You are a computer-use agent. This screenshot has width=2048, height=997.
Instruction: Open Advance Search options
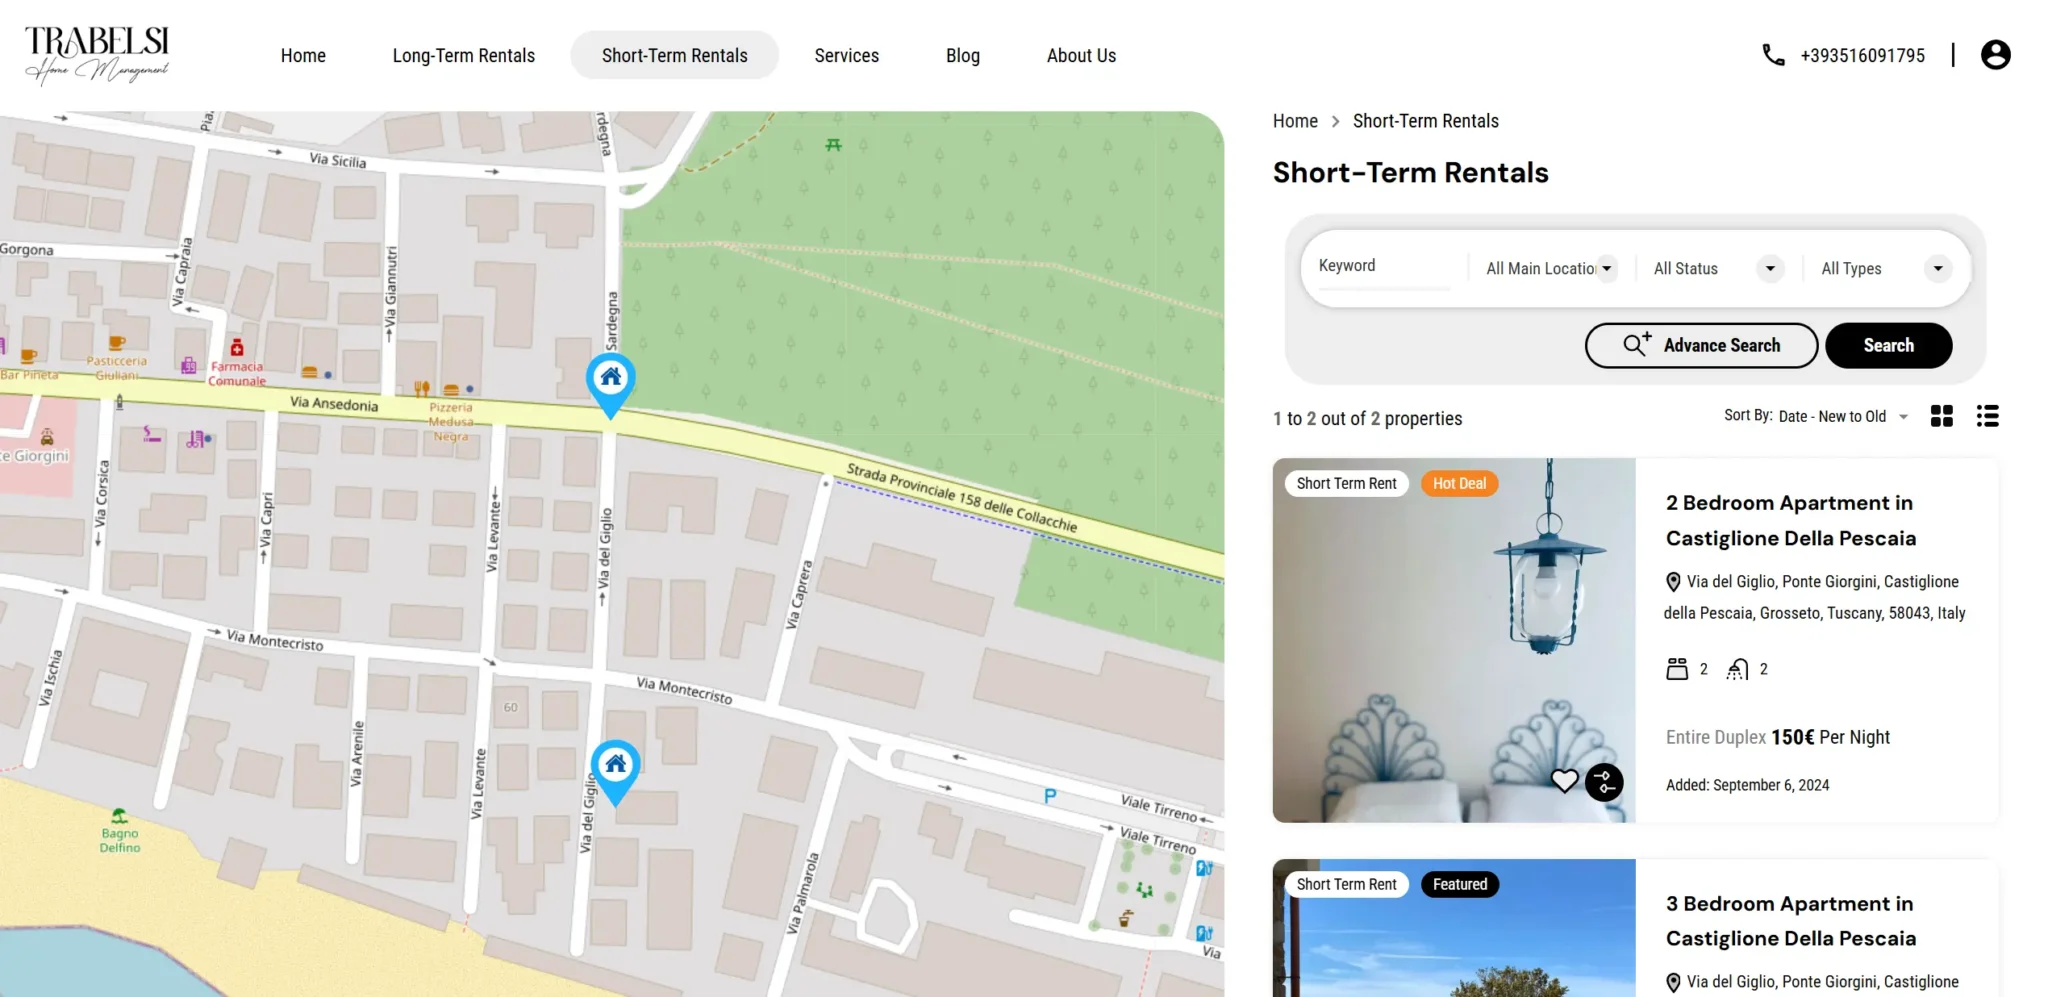pos(1701,345)
